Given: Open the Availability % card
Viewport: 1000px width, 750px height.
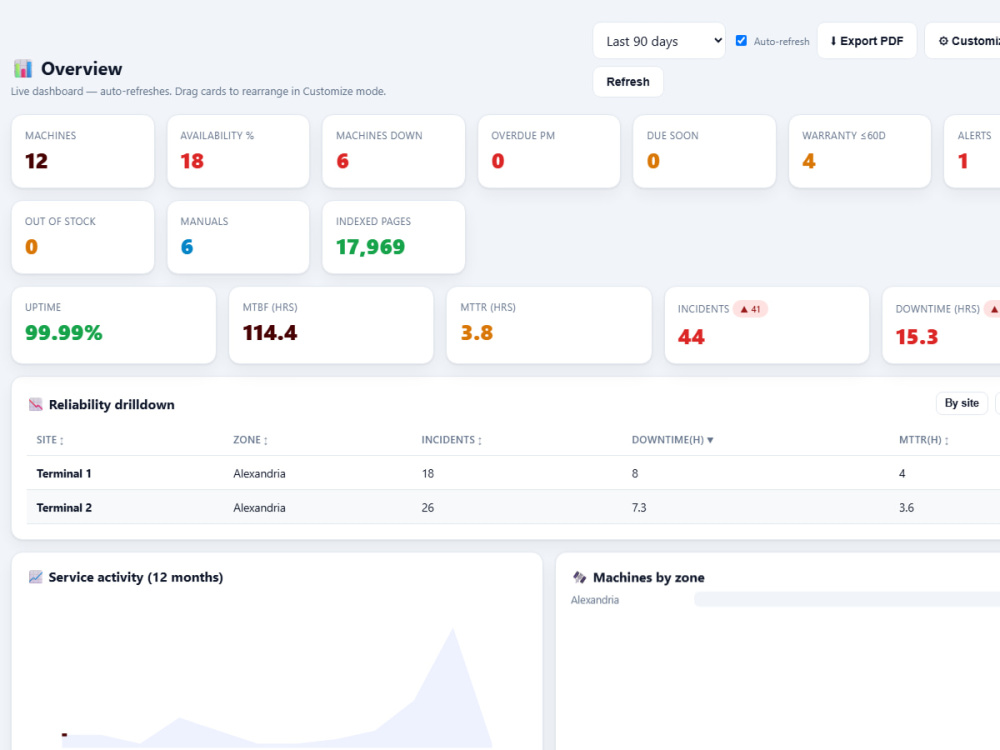Looking at the screenshot, I should 238,151.
